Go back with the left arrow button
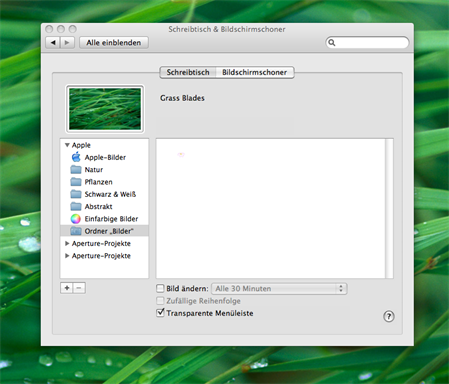Screen dimensions: 449x384 coord(53,43)
